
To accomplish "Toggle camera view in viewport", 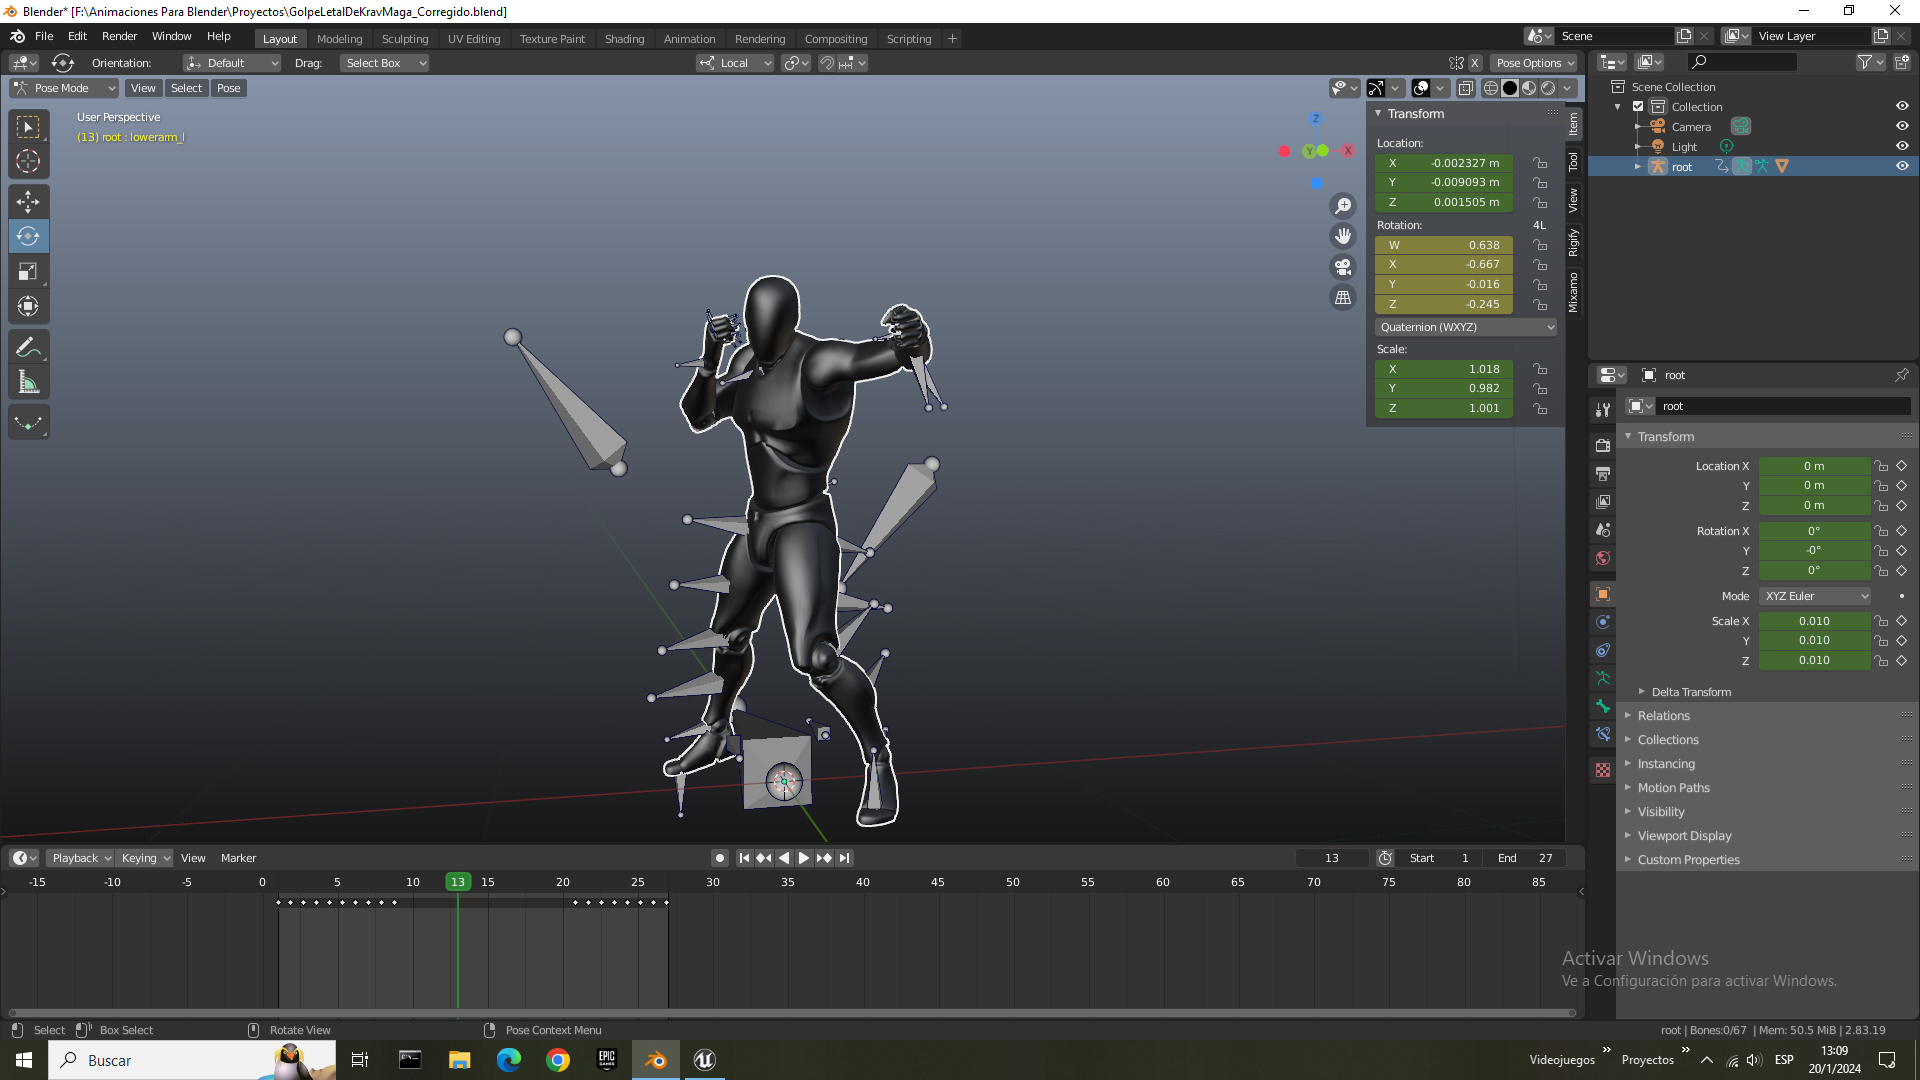I will (x=1343, y=267).
